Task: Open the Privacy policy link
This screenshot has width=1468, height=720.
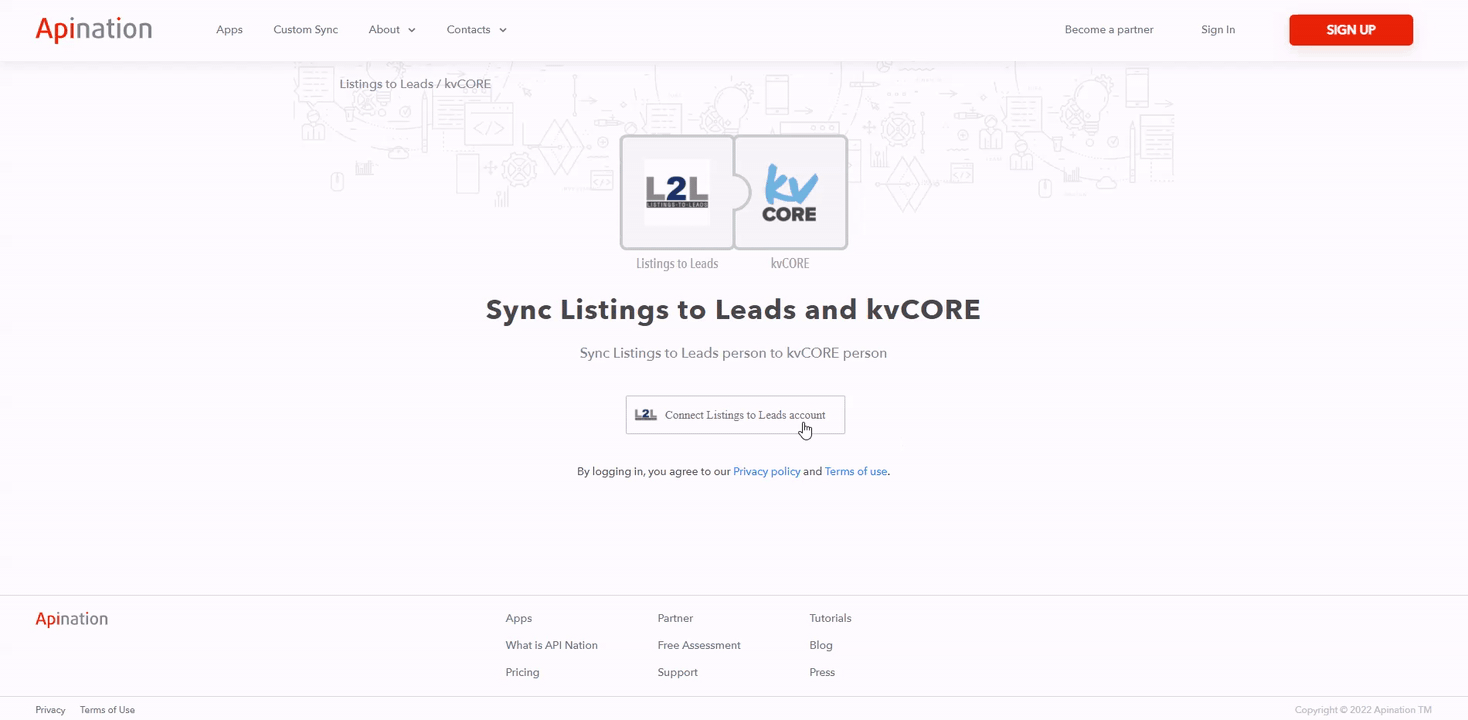Action: (767, 471)
